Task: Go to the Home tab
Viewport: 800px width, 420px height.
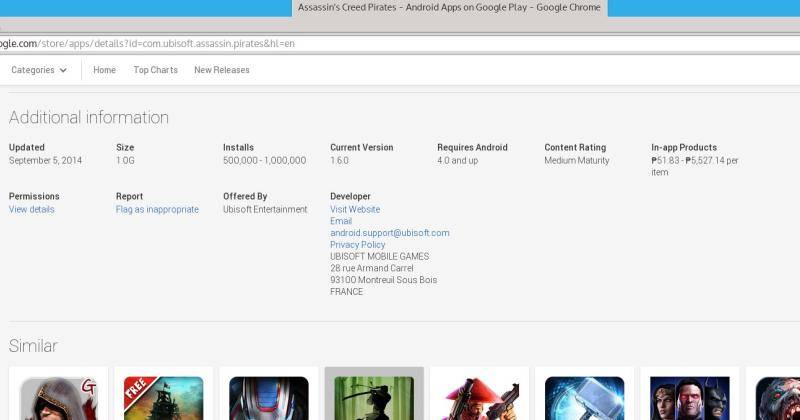Action: 104,70
